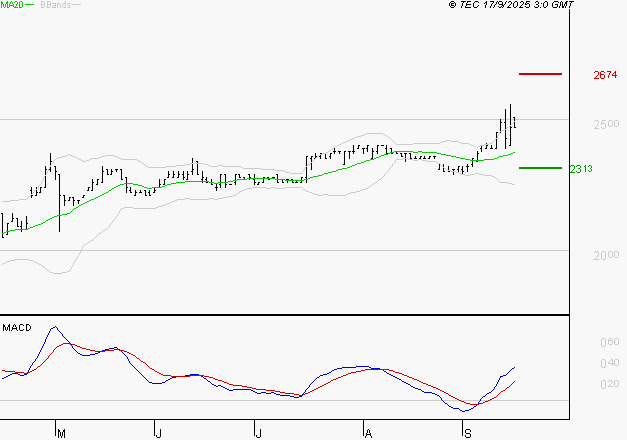
Task: Click the MACD peak near May
Action: tap(55, 327)
